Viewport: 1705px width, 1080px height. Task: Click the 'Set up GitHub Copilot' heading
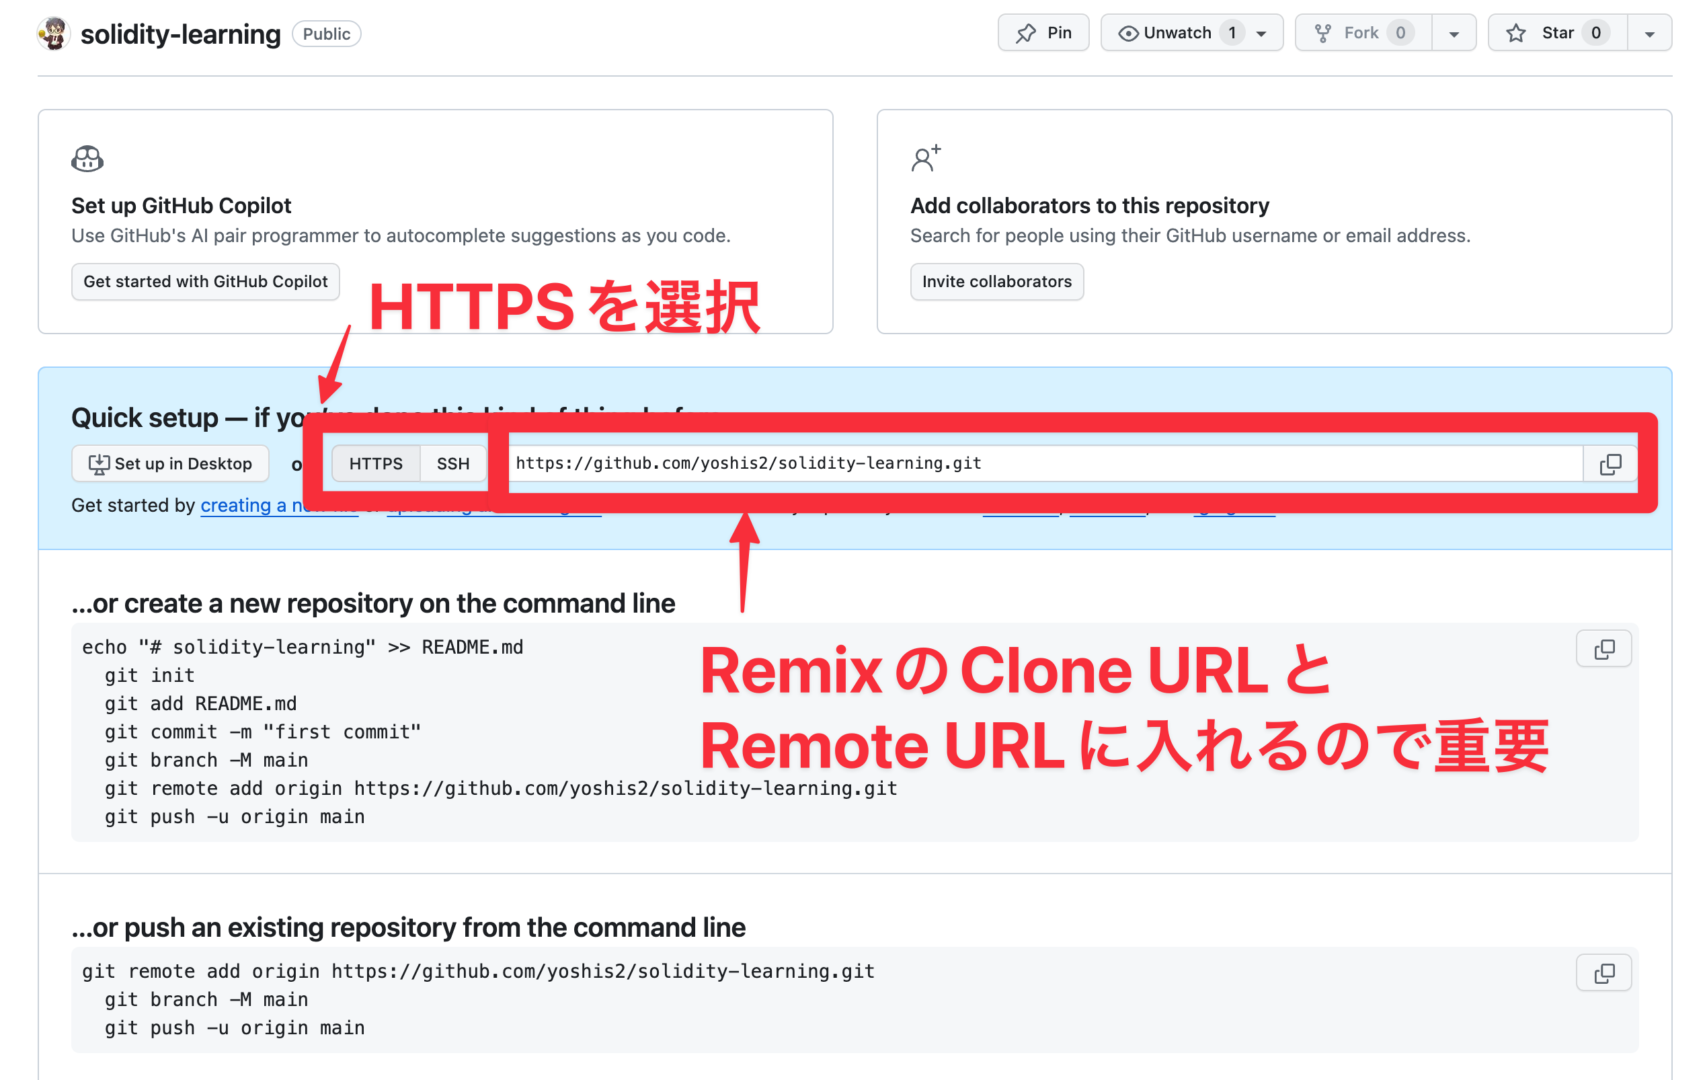tap(181, 206)
